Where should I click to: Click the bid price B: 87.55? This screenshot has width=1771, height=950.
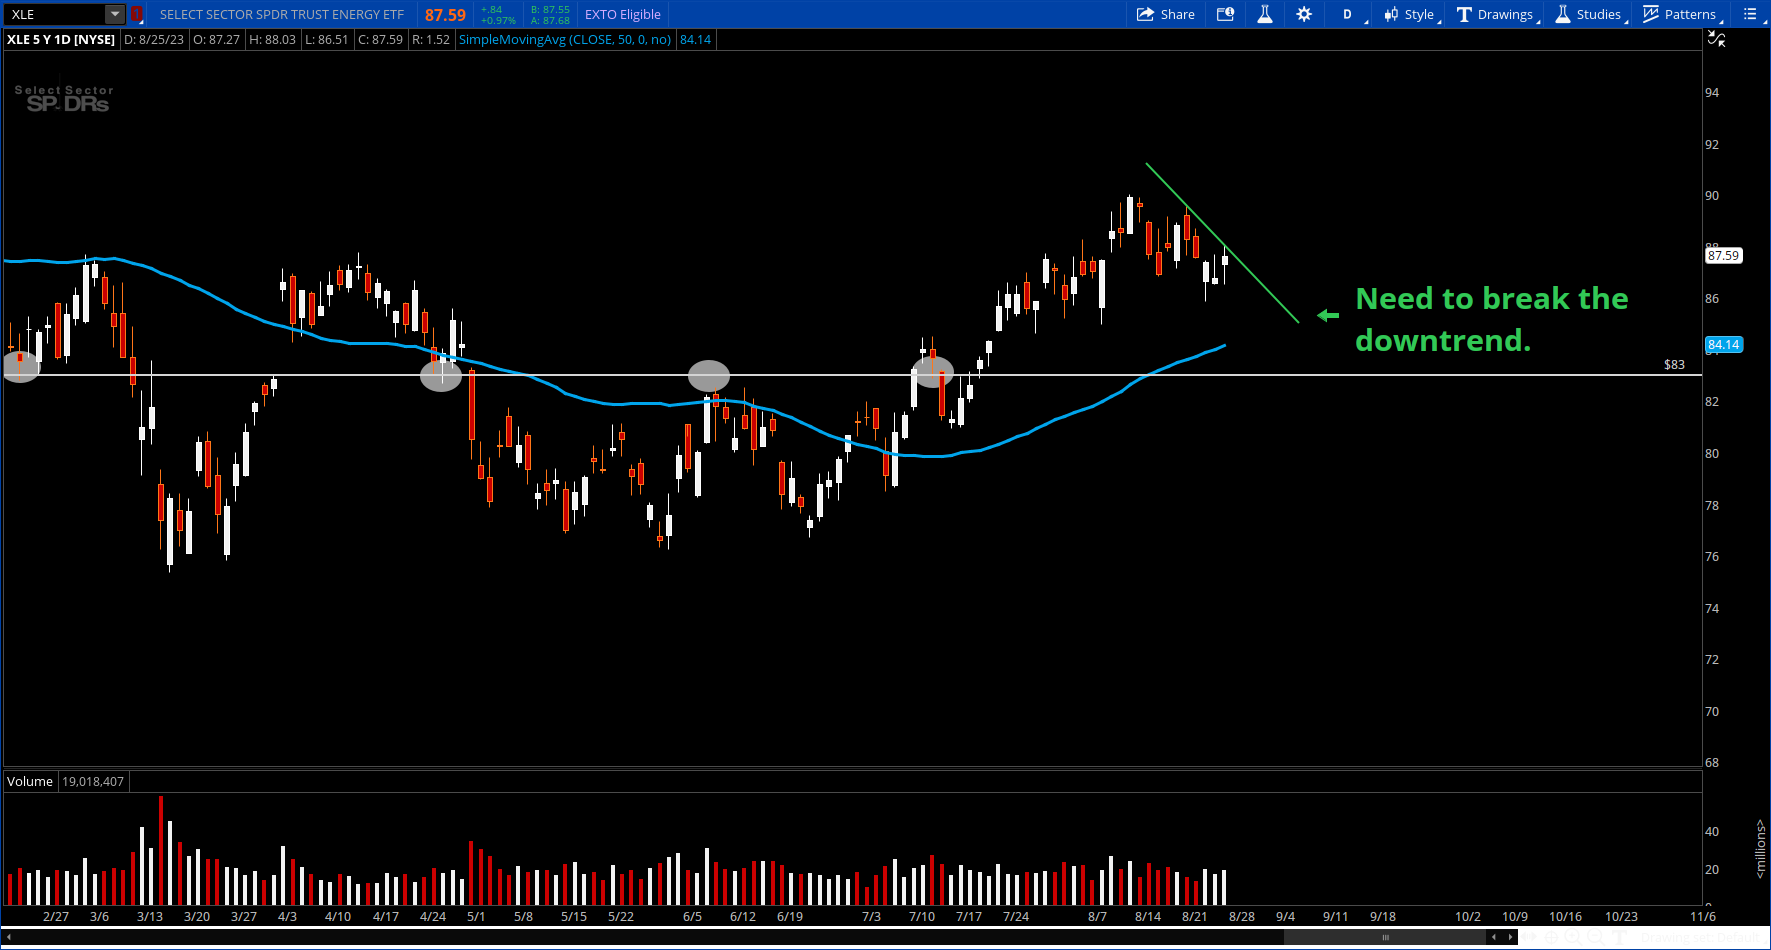coord(550,9)
